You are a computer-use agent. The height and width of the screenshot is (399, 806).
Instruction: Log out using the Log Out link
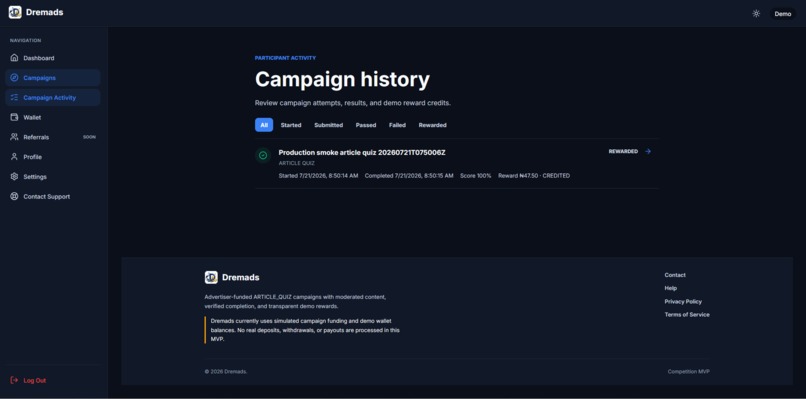(34, 380)
